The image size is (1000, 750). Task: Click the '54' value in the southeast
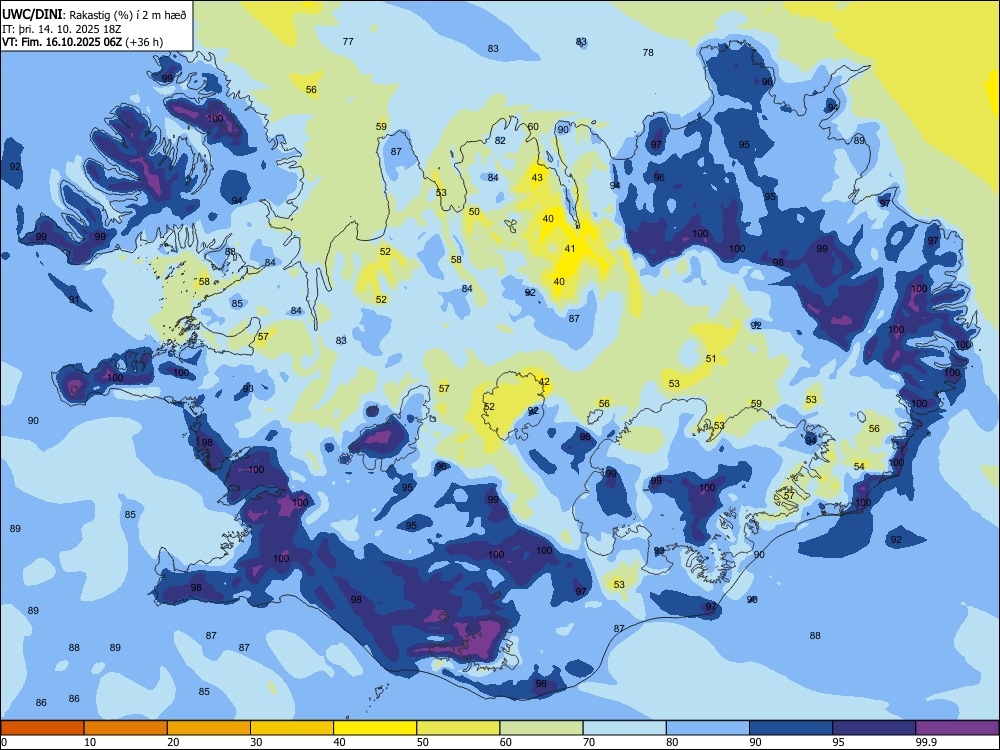point(859,466)
